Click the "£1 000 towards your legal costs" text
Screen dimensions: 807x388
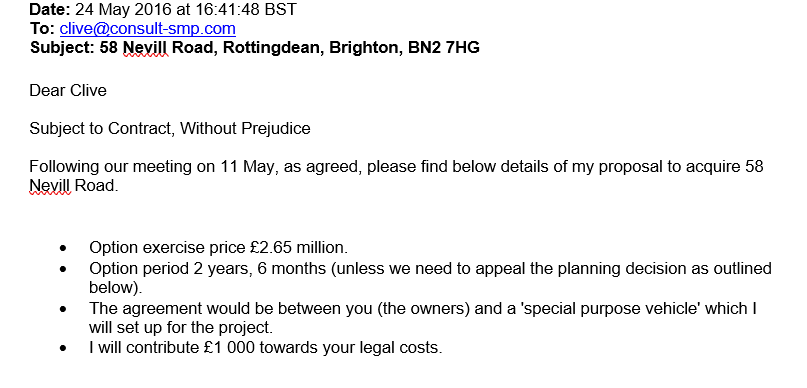(322, 348)
